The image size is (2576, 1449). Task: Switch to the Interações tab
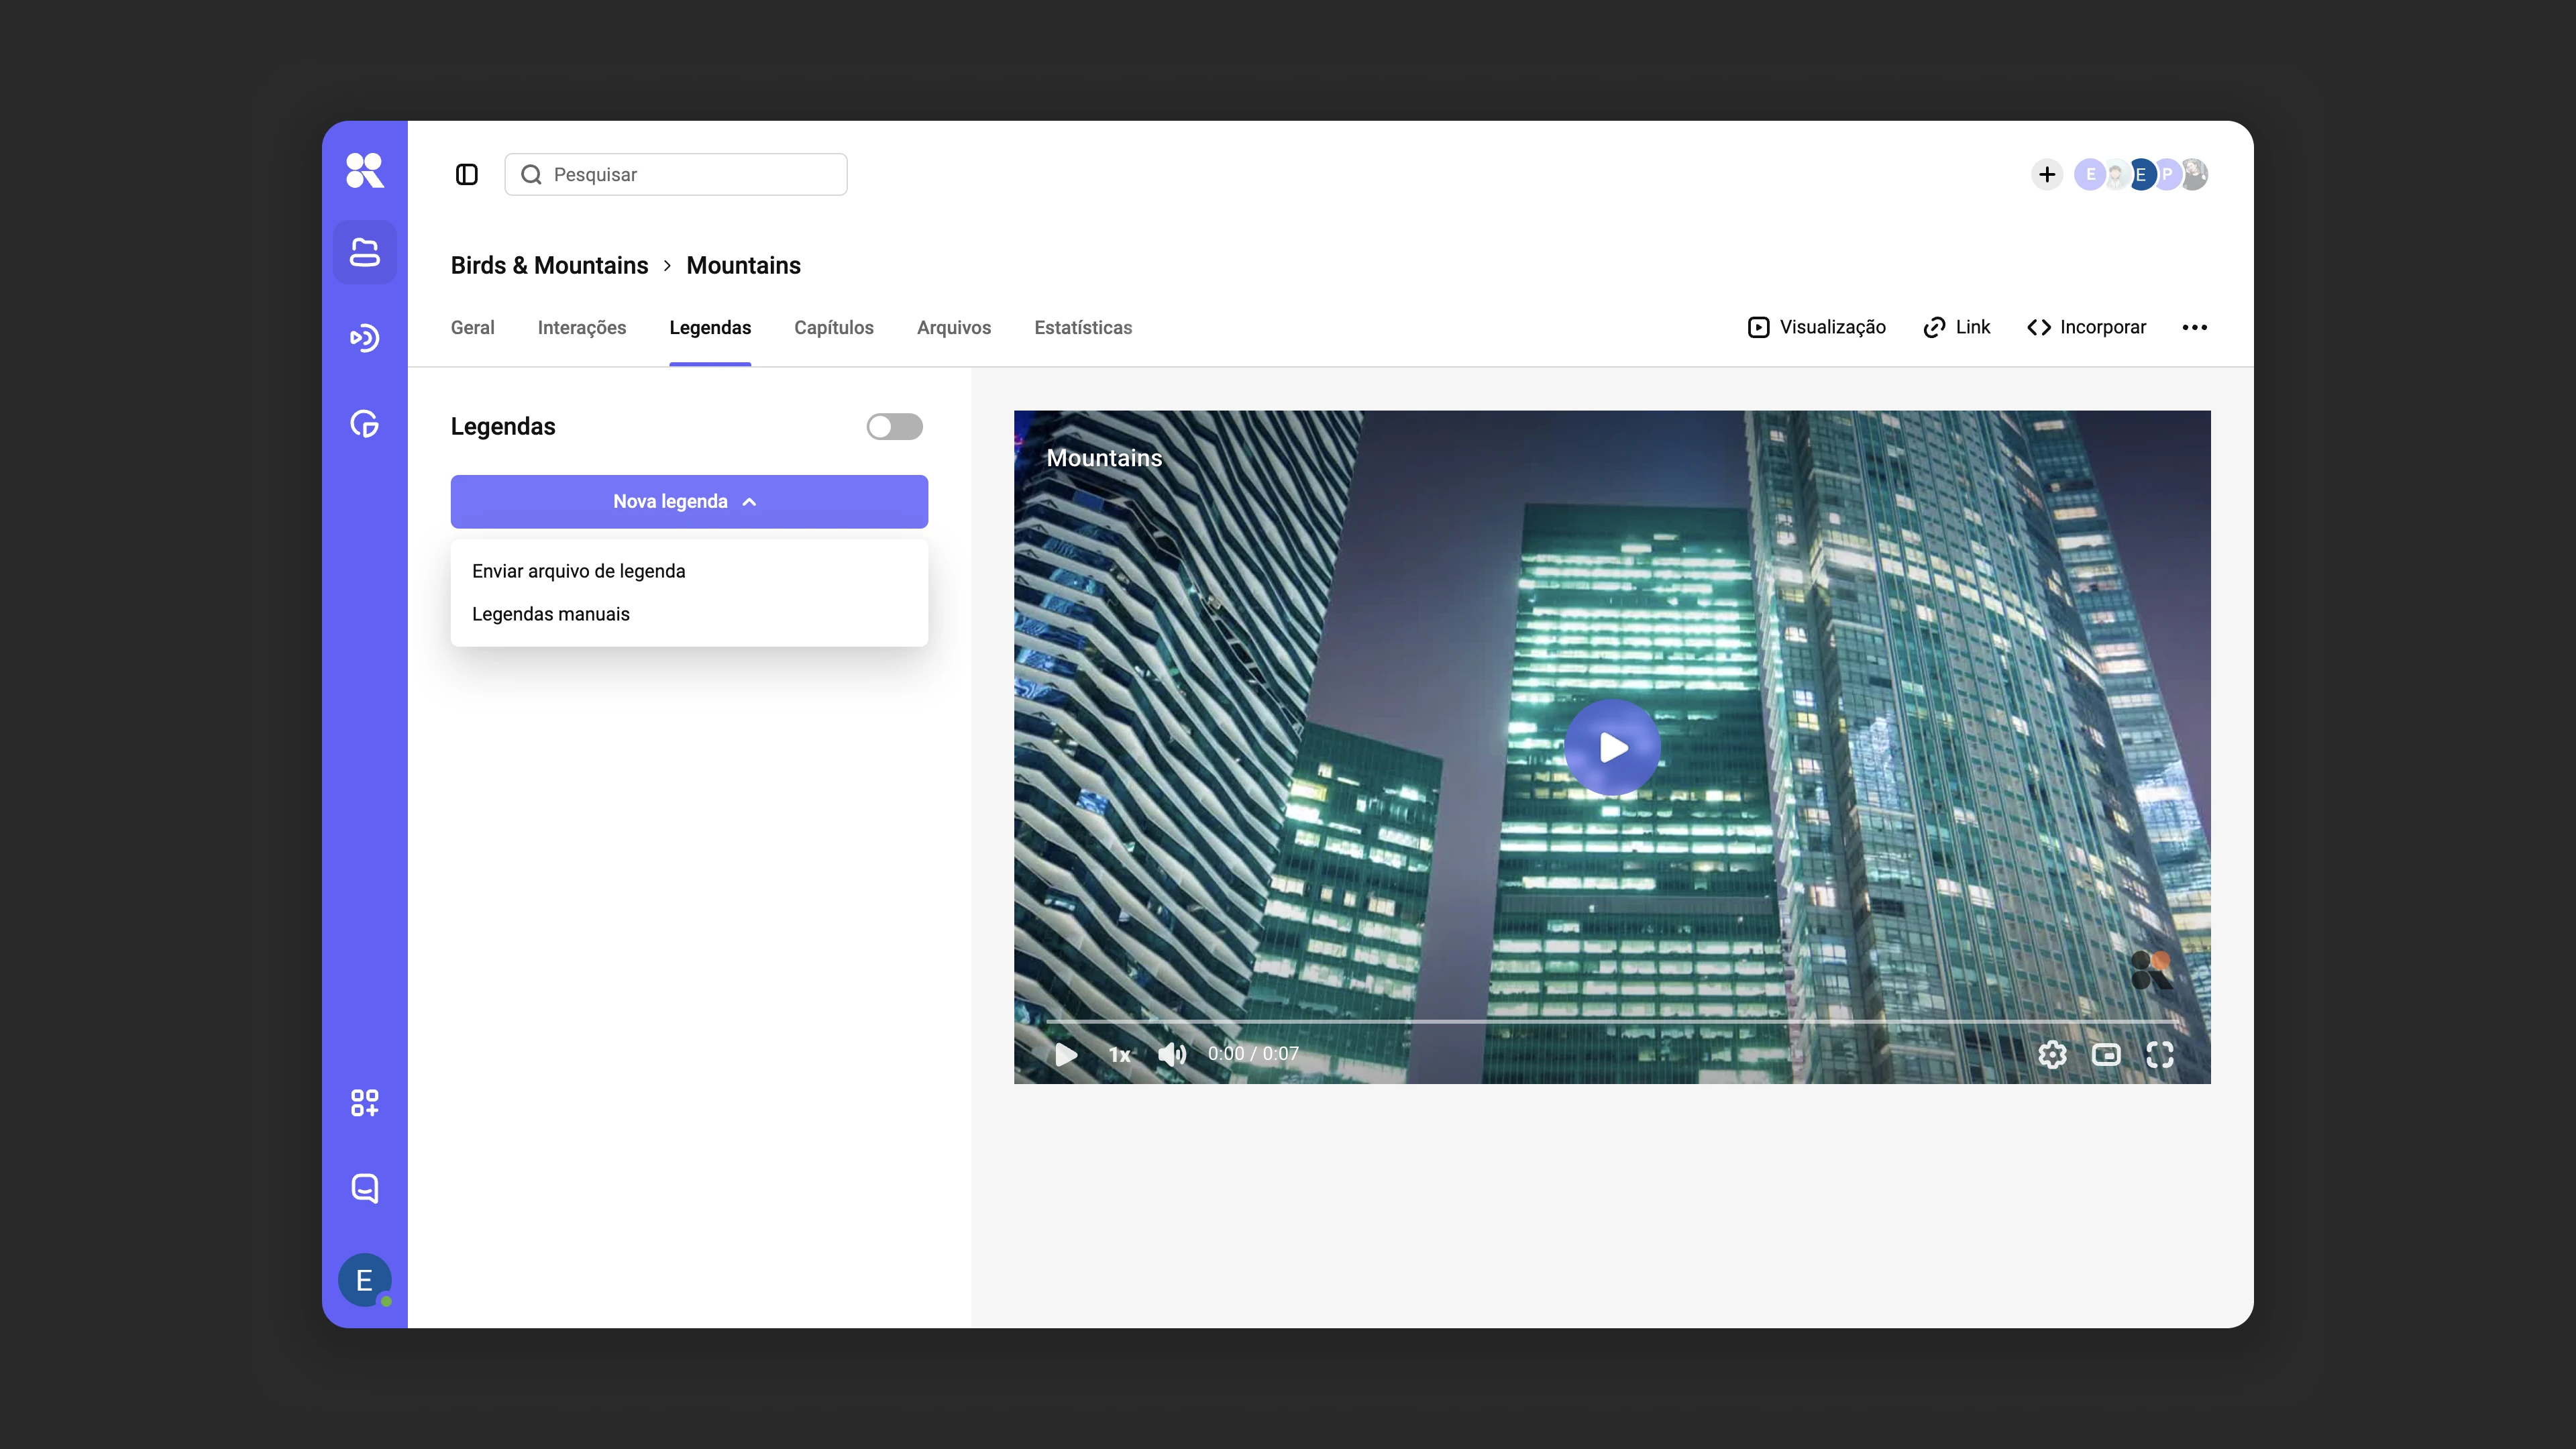point(581,328)
